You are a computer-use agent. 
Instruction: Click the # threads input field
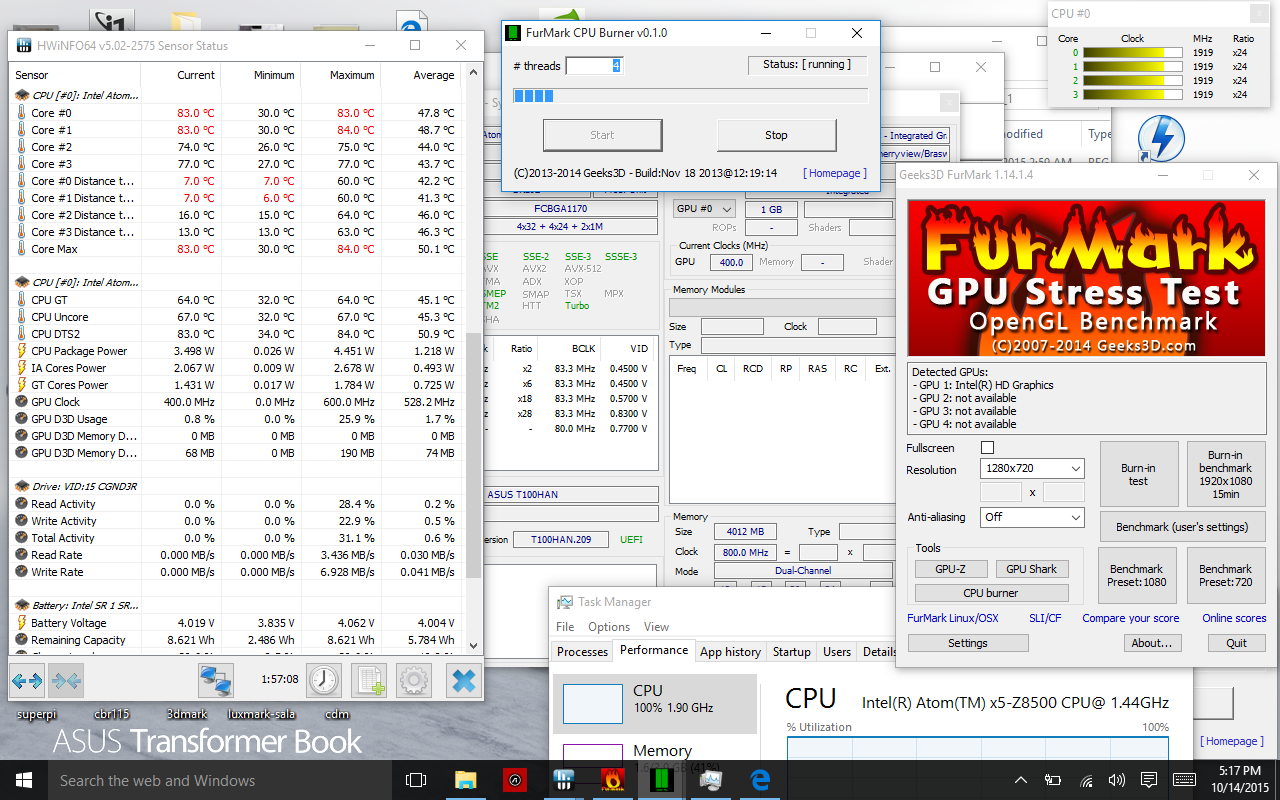tap(594, 65)
